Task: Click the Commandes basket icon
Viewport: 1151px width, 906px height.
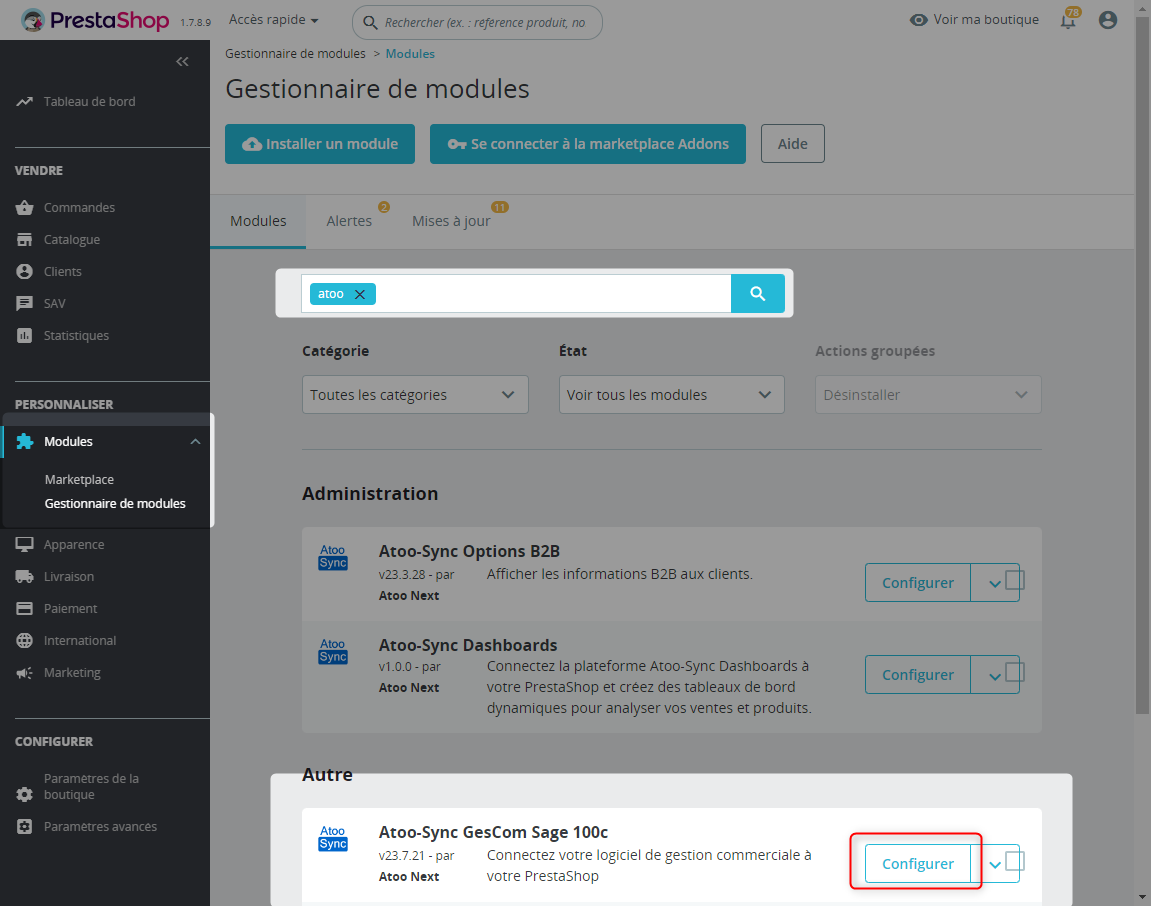Action: (24, 208)
